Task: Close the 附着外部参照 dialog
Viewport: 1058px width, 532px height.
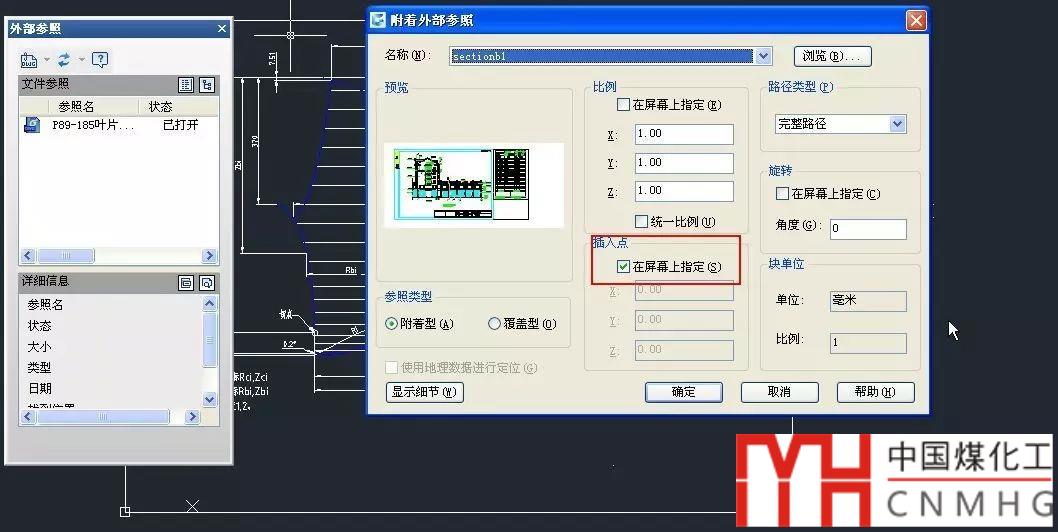Action: [x=916, y=21]
